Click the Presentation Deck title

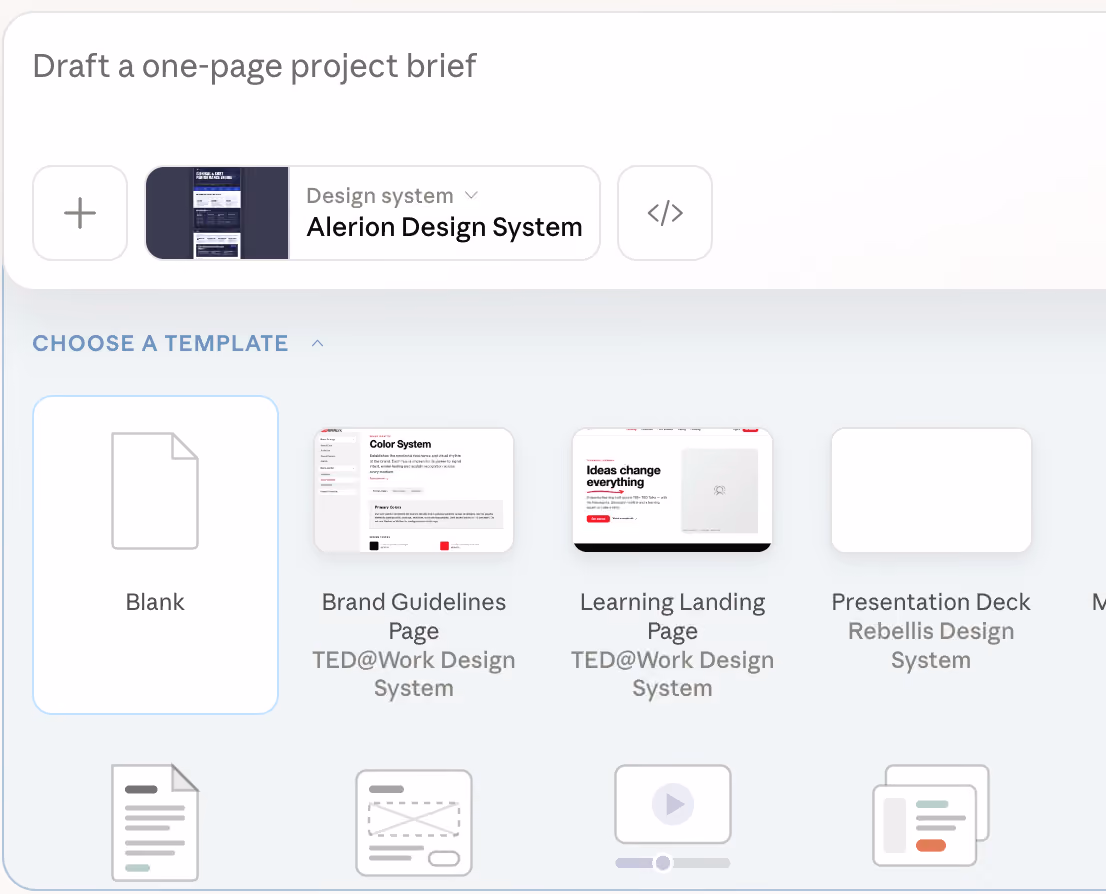point(931,602)
